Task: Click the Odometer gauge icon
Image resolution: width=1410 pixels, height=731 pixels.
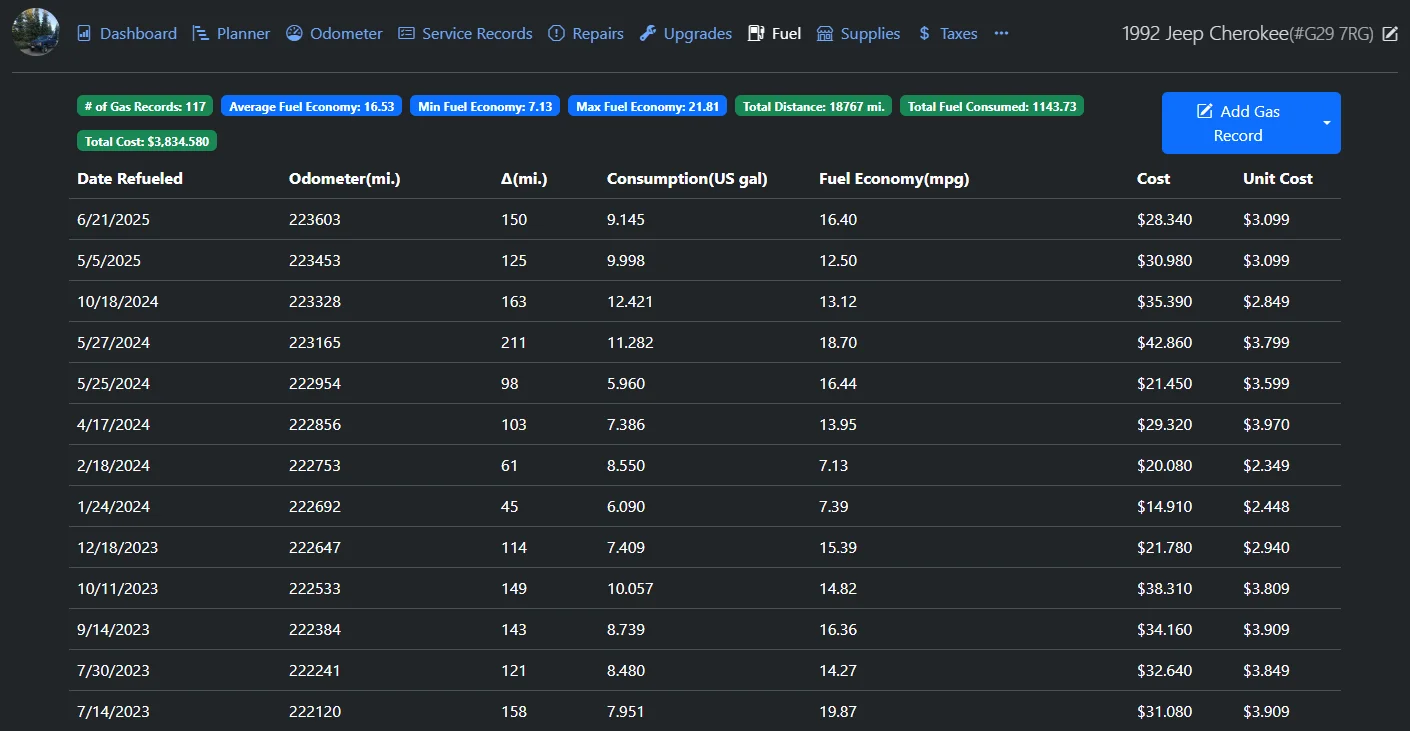Action: click(x=294, y=34)
